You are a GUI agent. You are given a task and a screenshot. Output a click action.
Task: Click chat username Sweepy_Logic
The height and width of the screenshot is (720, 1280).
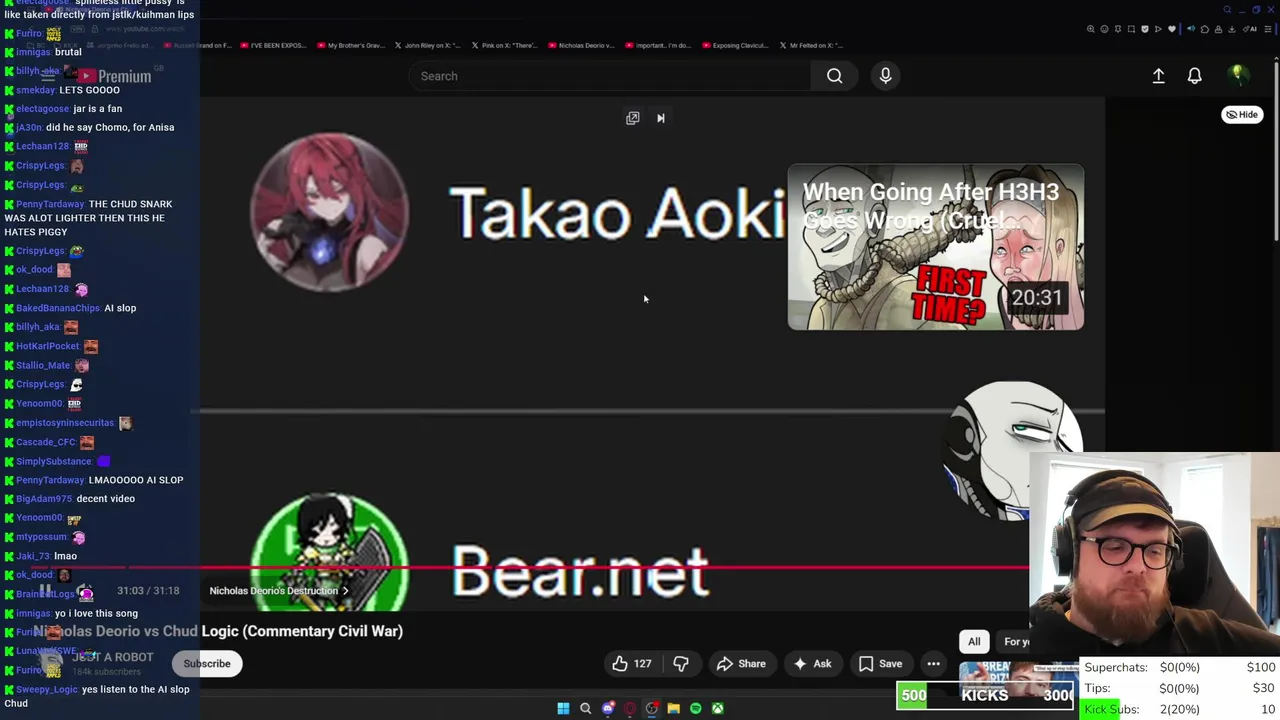click(x=46, y=689)
